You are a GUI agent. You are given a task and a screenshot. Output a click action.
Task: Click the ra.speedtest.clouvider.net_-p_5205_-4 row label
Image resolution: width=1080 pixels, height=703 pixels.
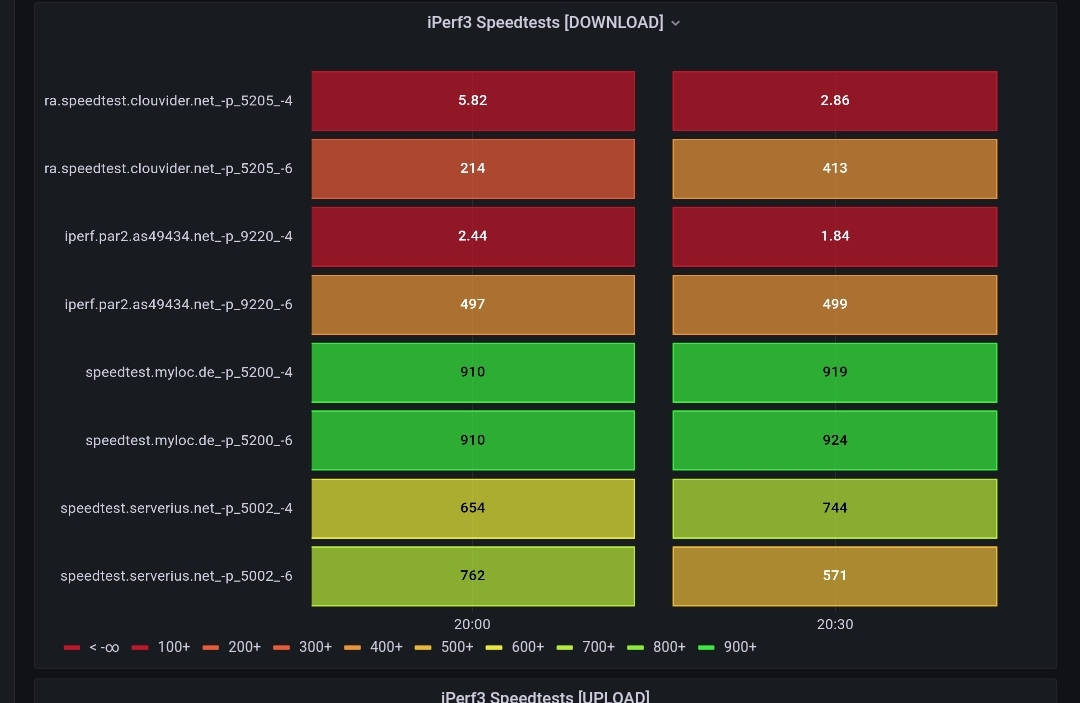(168, 101)
